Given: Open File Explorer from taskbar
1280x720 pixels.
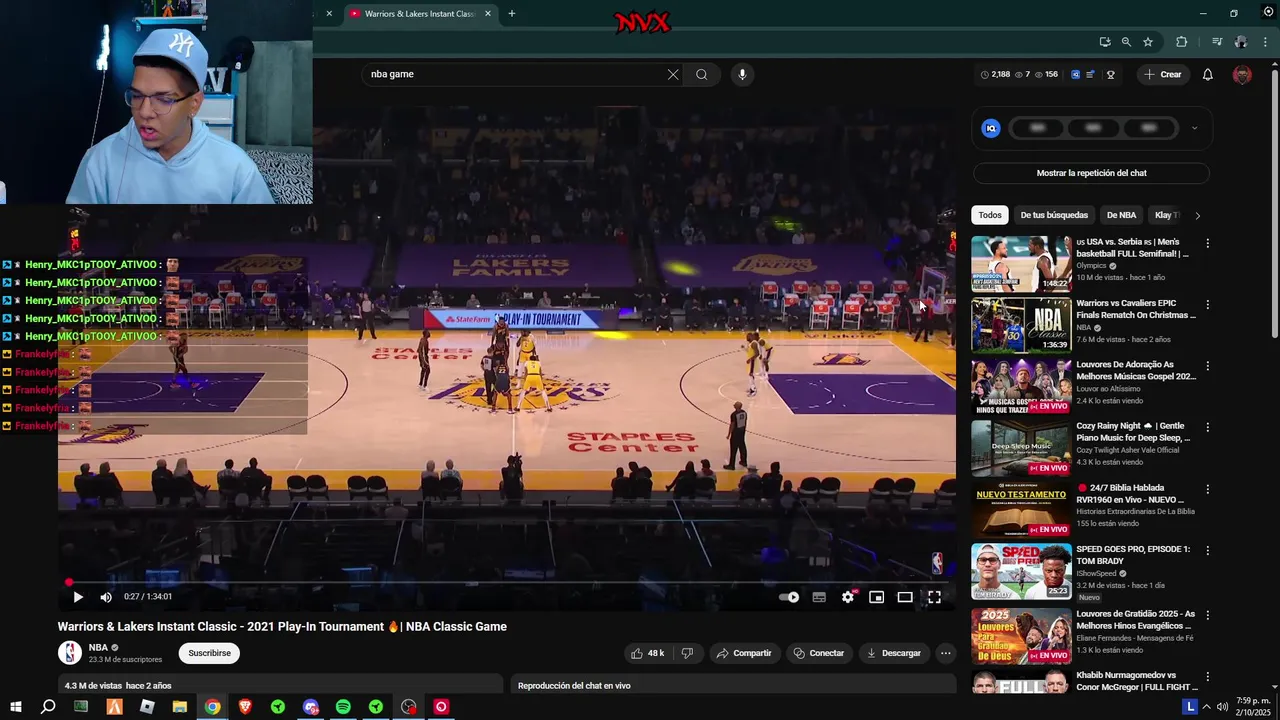Looking at the screenshot, I should coord(180,707).
